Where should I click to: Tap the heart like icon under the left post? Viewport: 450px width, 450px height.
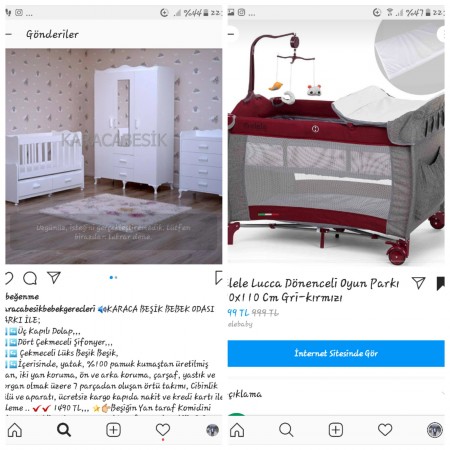9,278
